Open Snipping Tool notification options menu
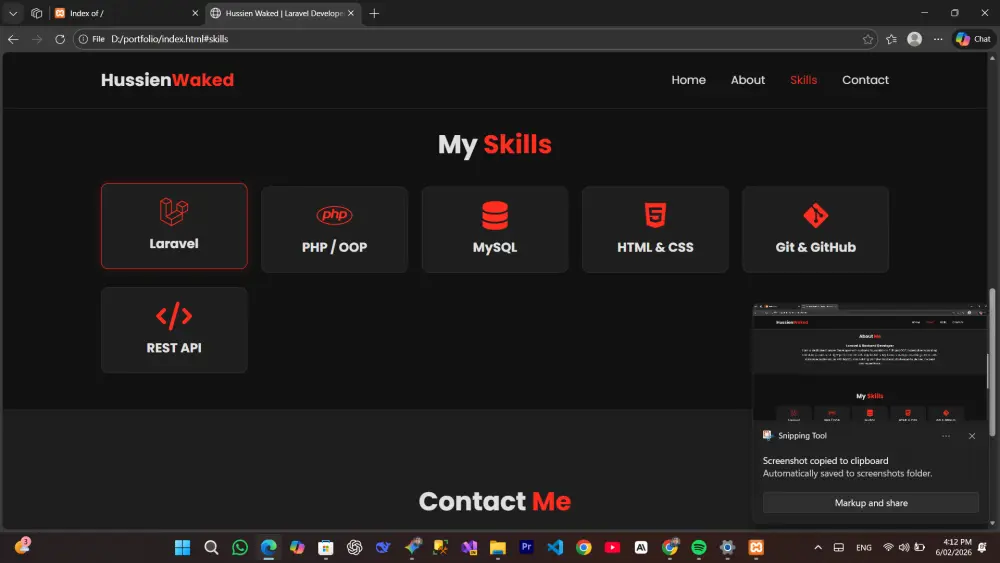This screenshot has width=1000, height=563. click(x=946, y=436)
